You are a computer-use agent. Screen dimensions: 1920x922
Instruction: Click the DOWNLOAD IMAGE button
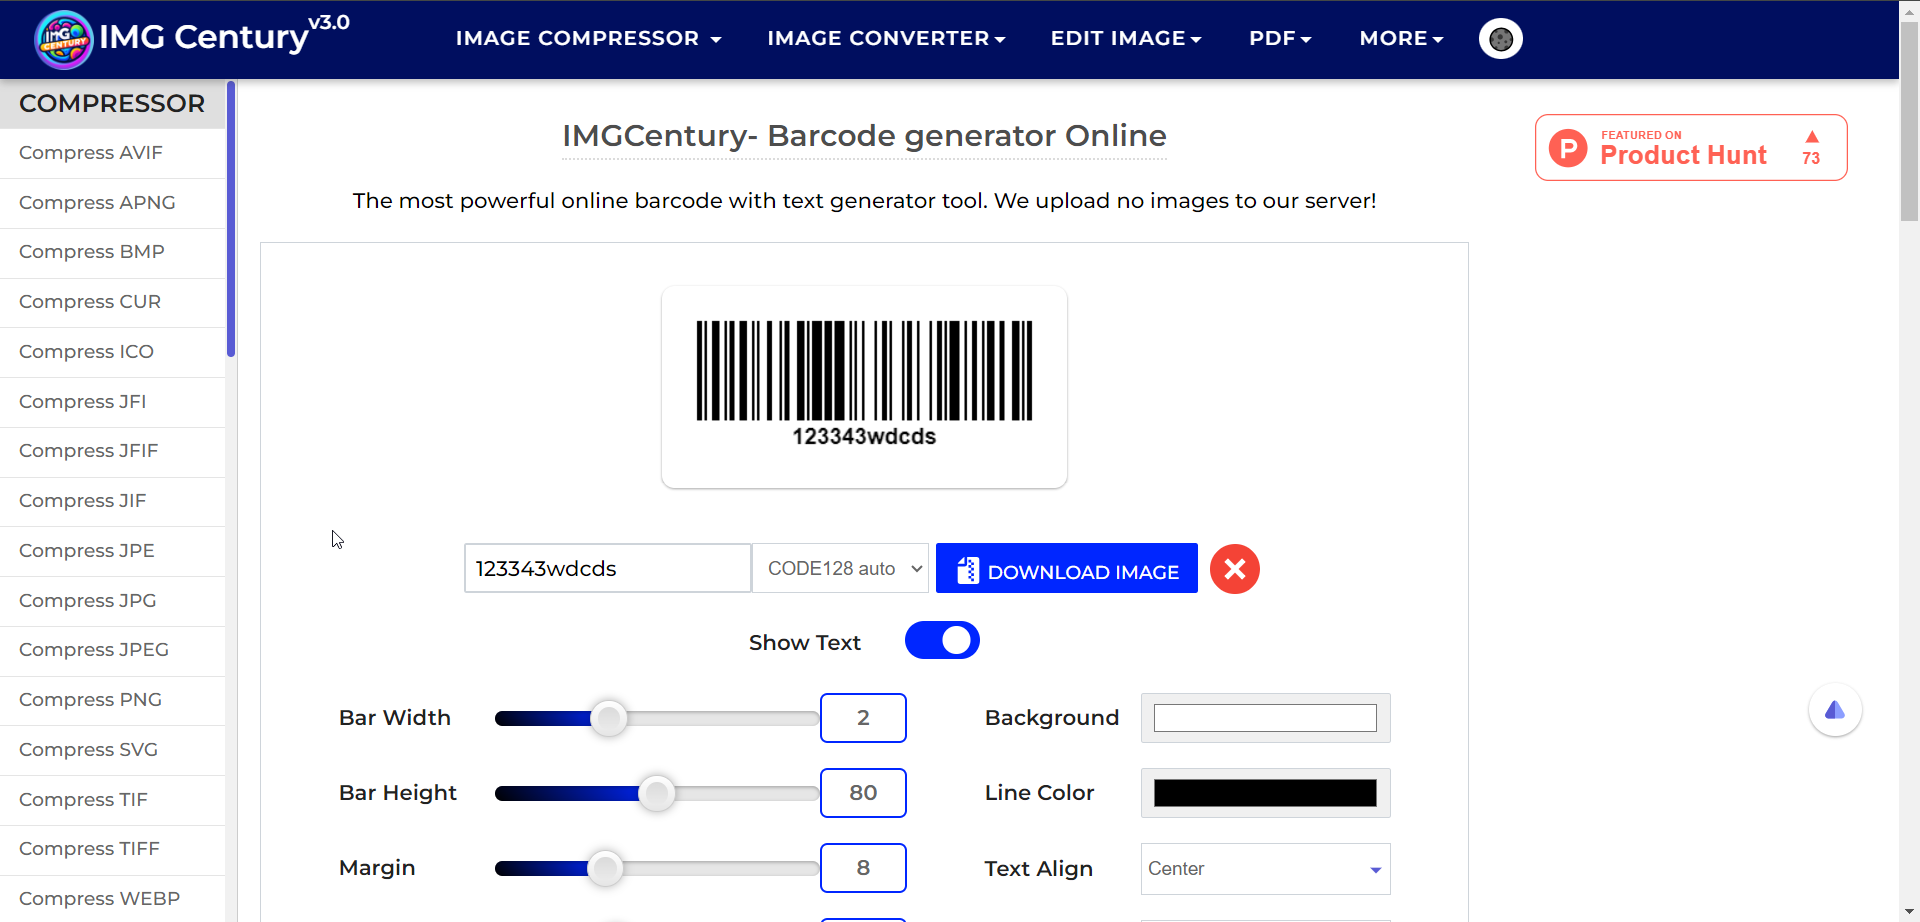coord(1067,569)
